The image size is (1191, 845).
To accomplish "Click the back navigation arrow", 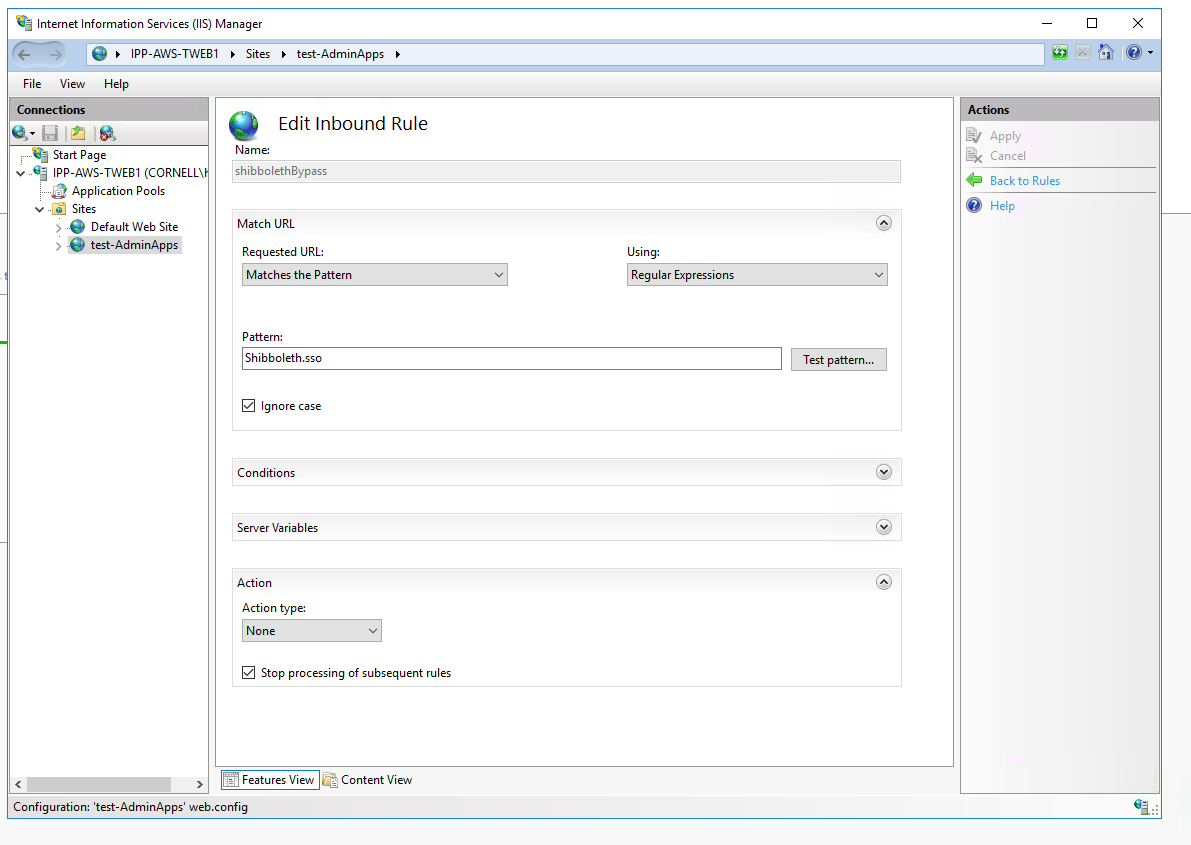I will tap(24, 54).
